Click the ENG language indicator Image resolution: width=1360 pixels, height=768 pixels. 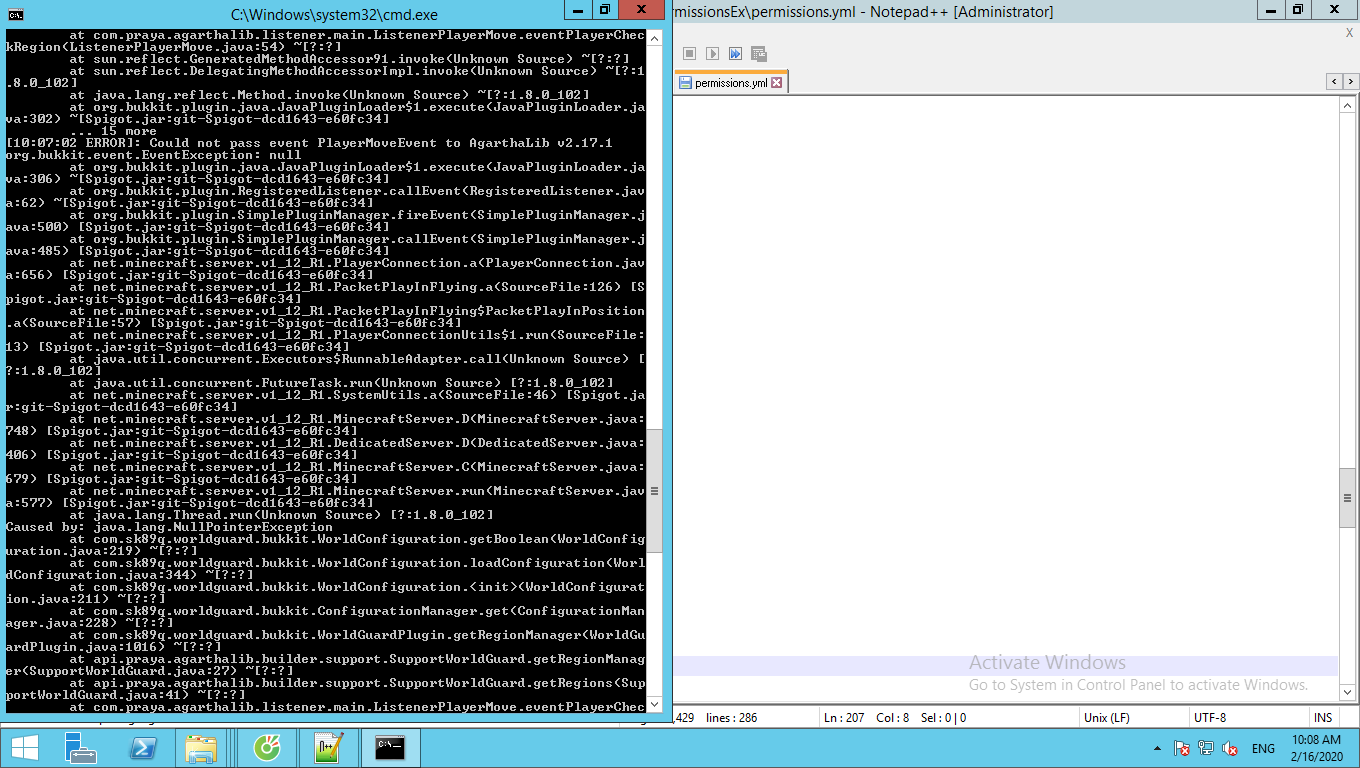pos(1263,748)
